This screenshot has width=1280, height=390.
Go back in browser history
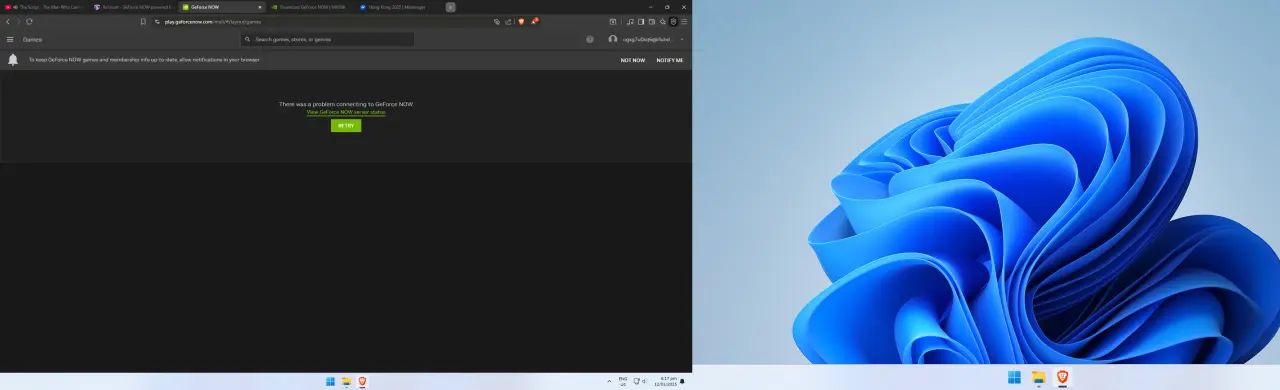tap(8, 21)
